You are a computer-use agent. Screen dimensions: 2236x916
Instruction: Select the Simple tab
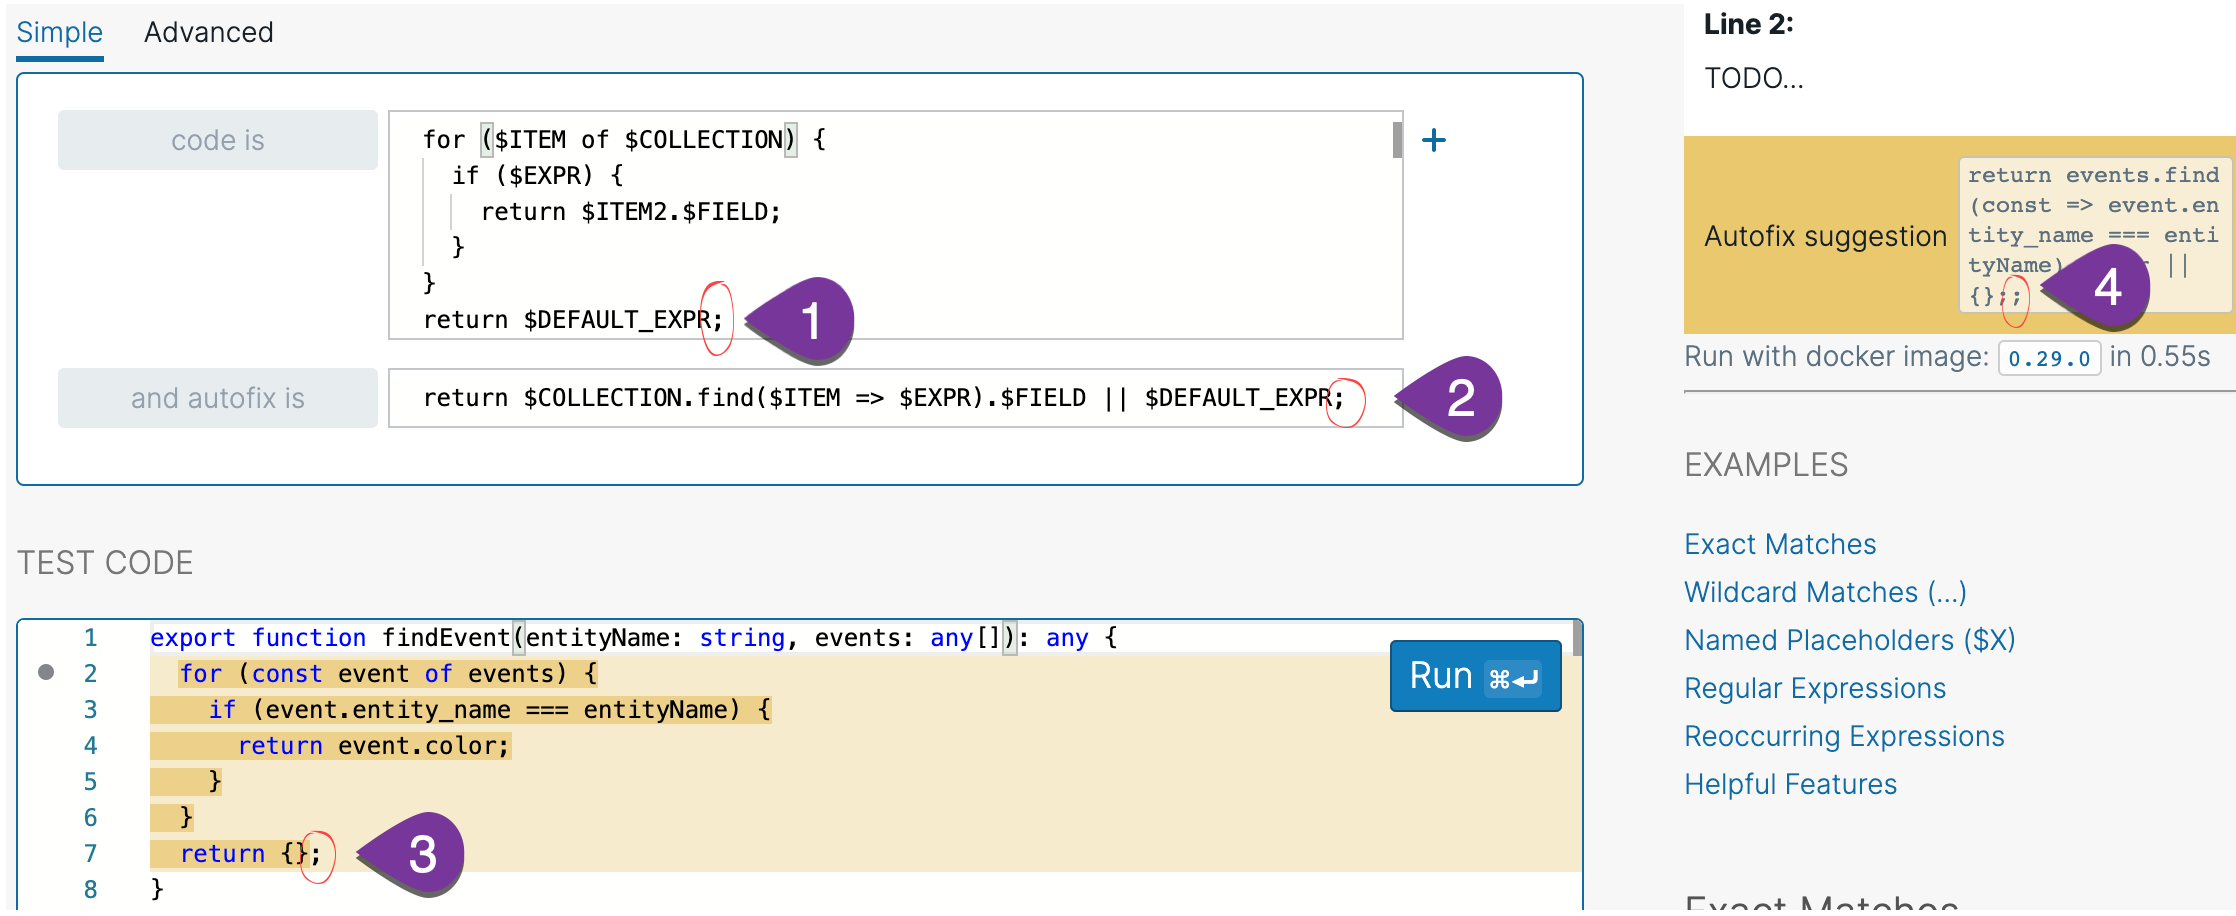[59, 32]
